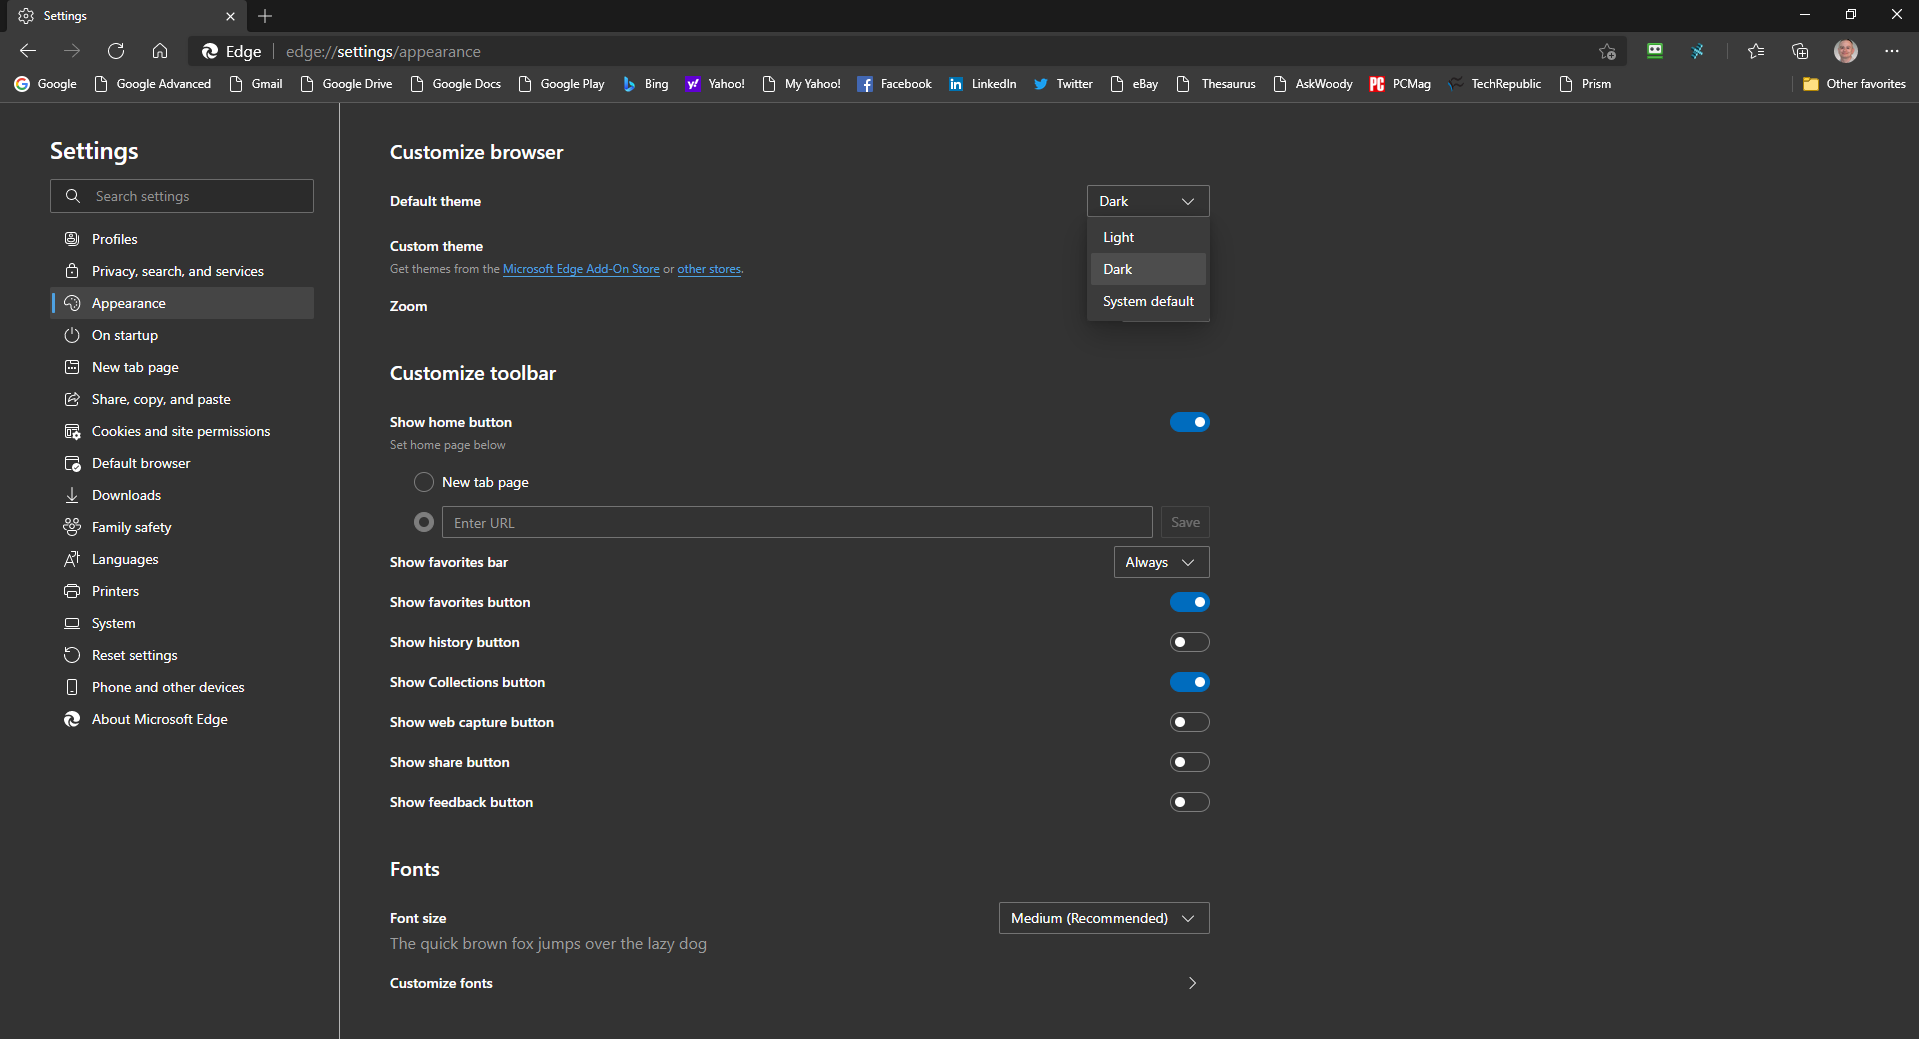Screen dimensions: 1919x1039
Task: Open the eBay favorite bookmark
Action: tap(1134, 84)
